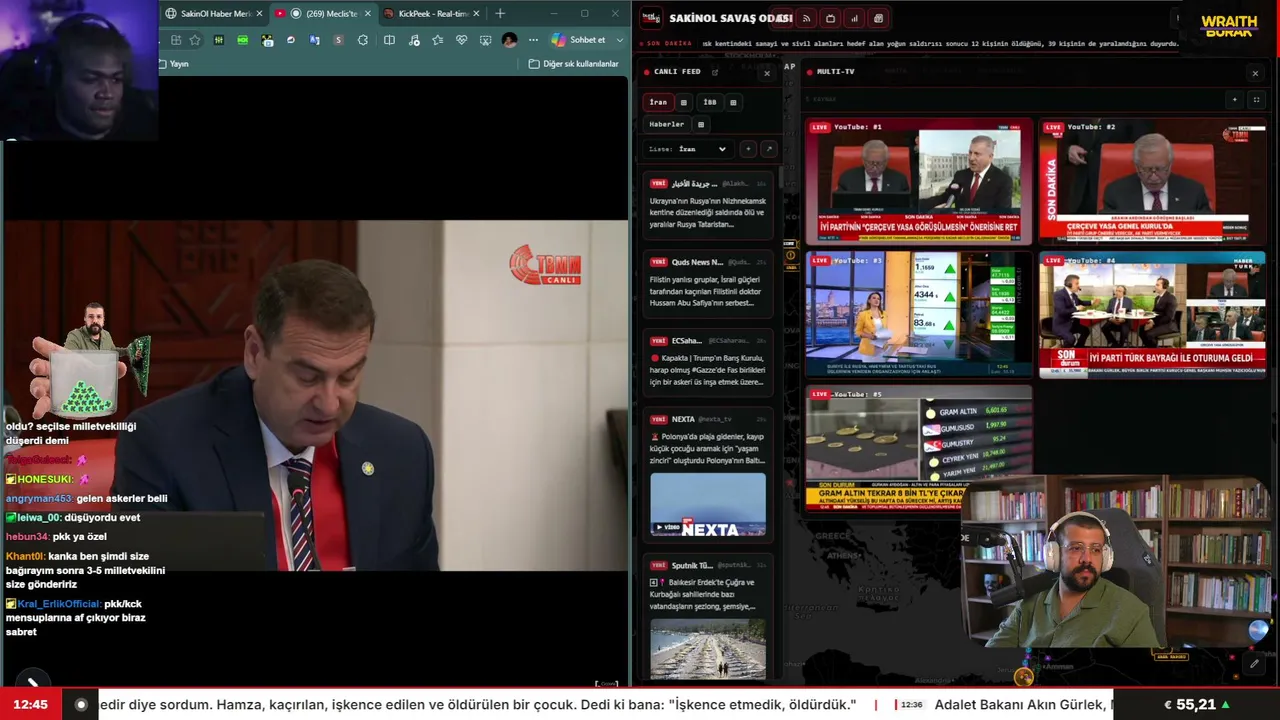Switch to the (269) Meclis'te YouTube tab

pos(322,14)
